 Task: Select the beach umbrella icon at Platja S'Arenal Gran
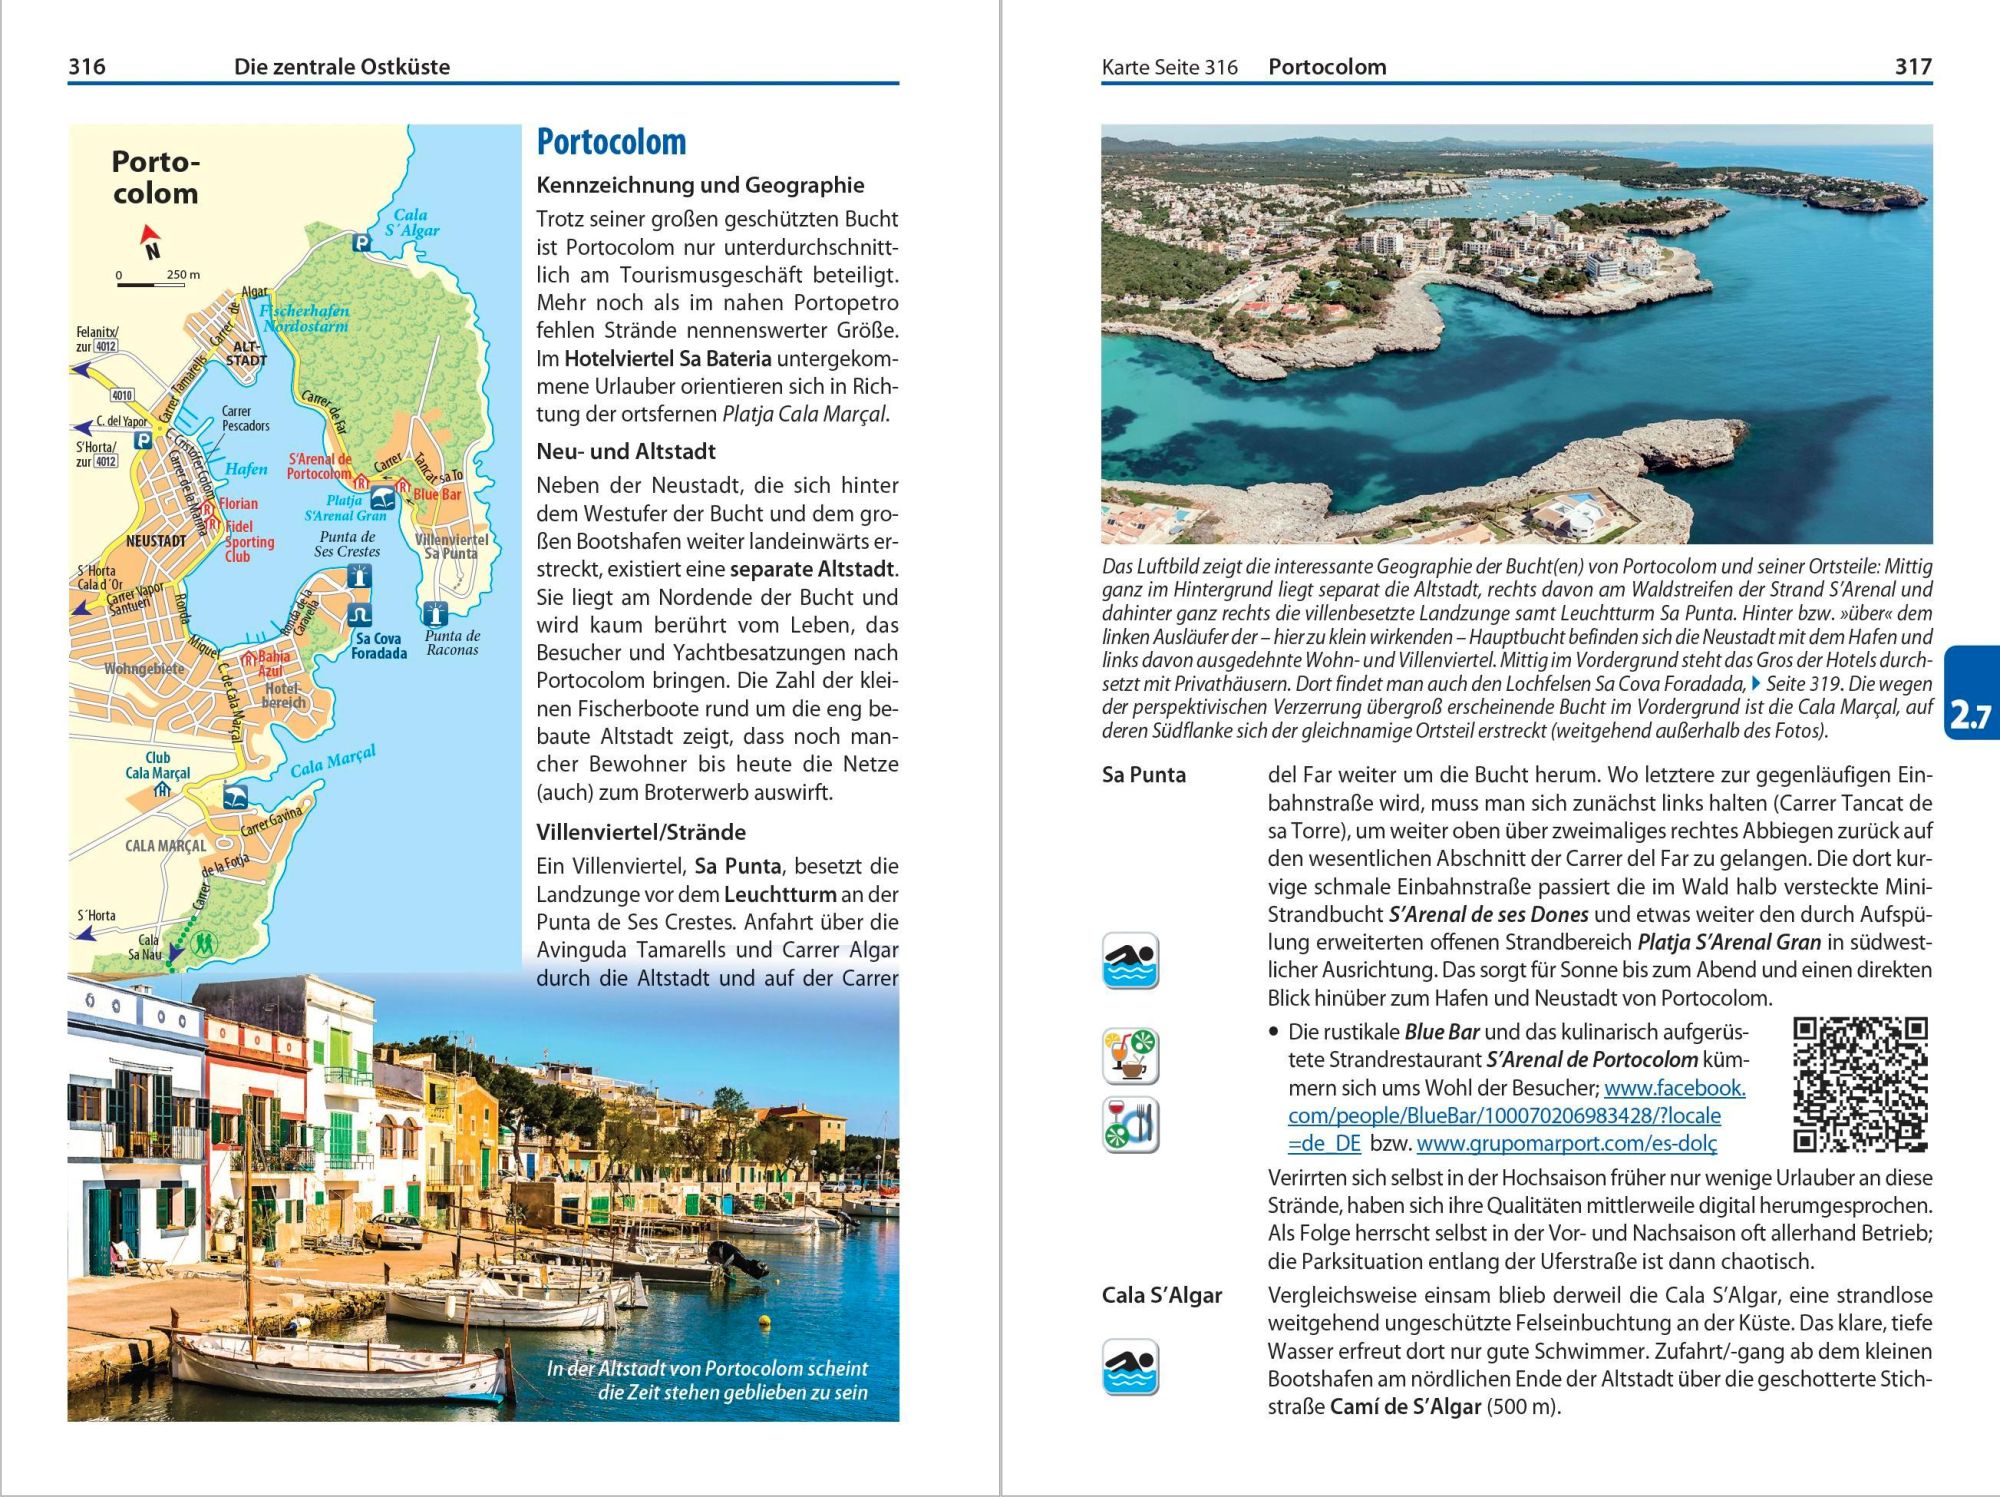tap(382, 498)
